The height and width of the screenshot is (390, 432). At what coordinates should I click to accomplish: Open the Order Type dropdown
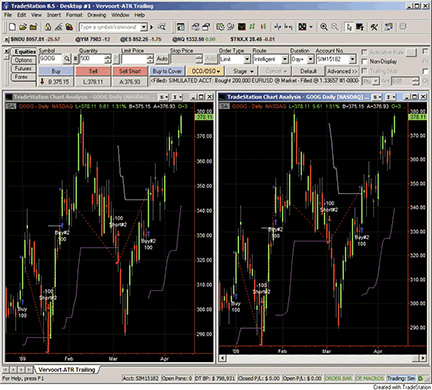235,59
